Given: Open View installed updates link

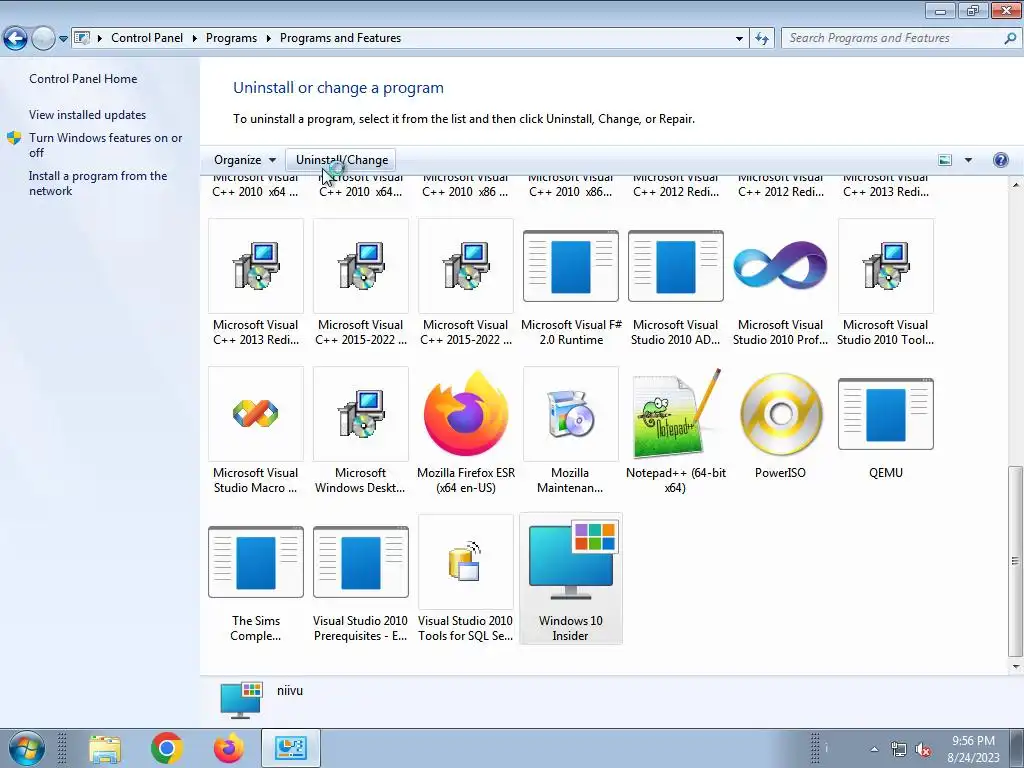Looking at the screenshot, I should [x=88, y=114].
